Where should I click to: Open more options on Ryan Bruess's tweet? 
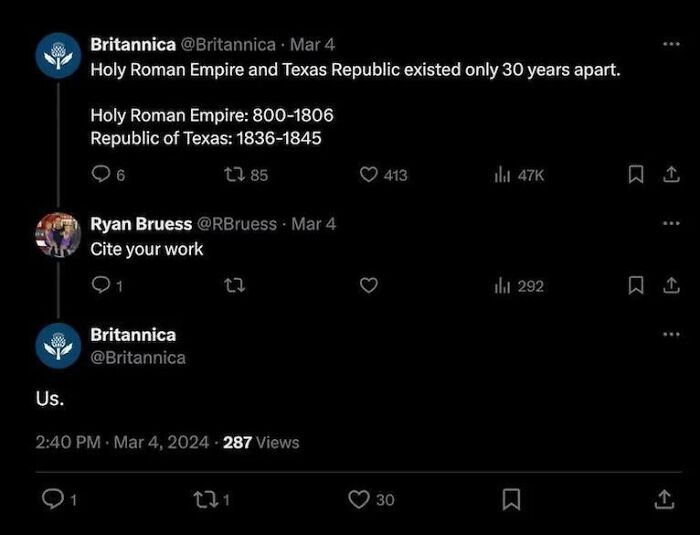click(671, 223)
